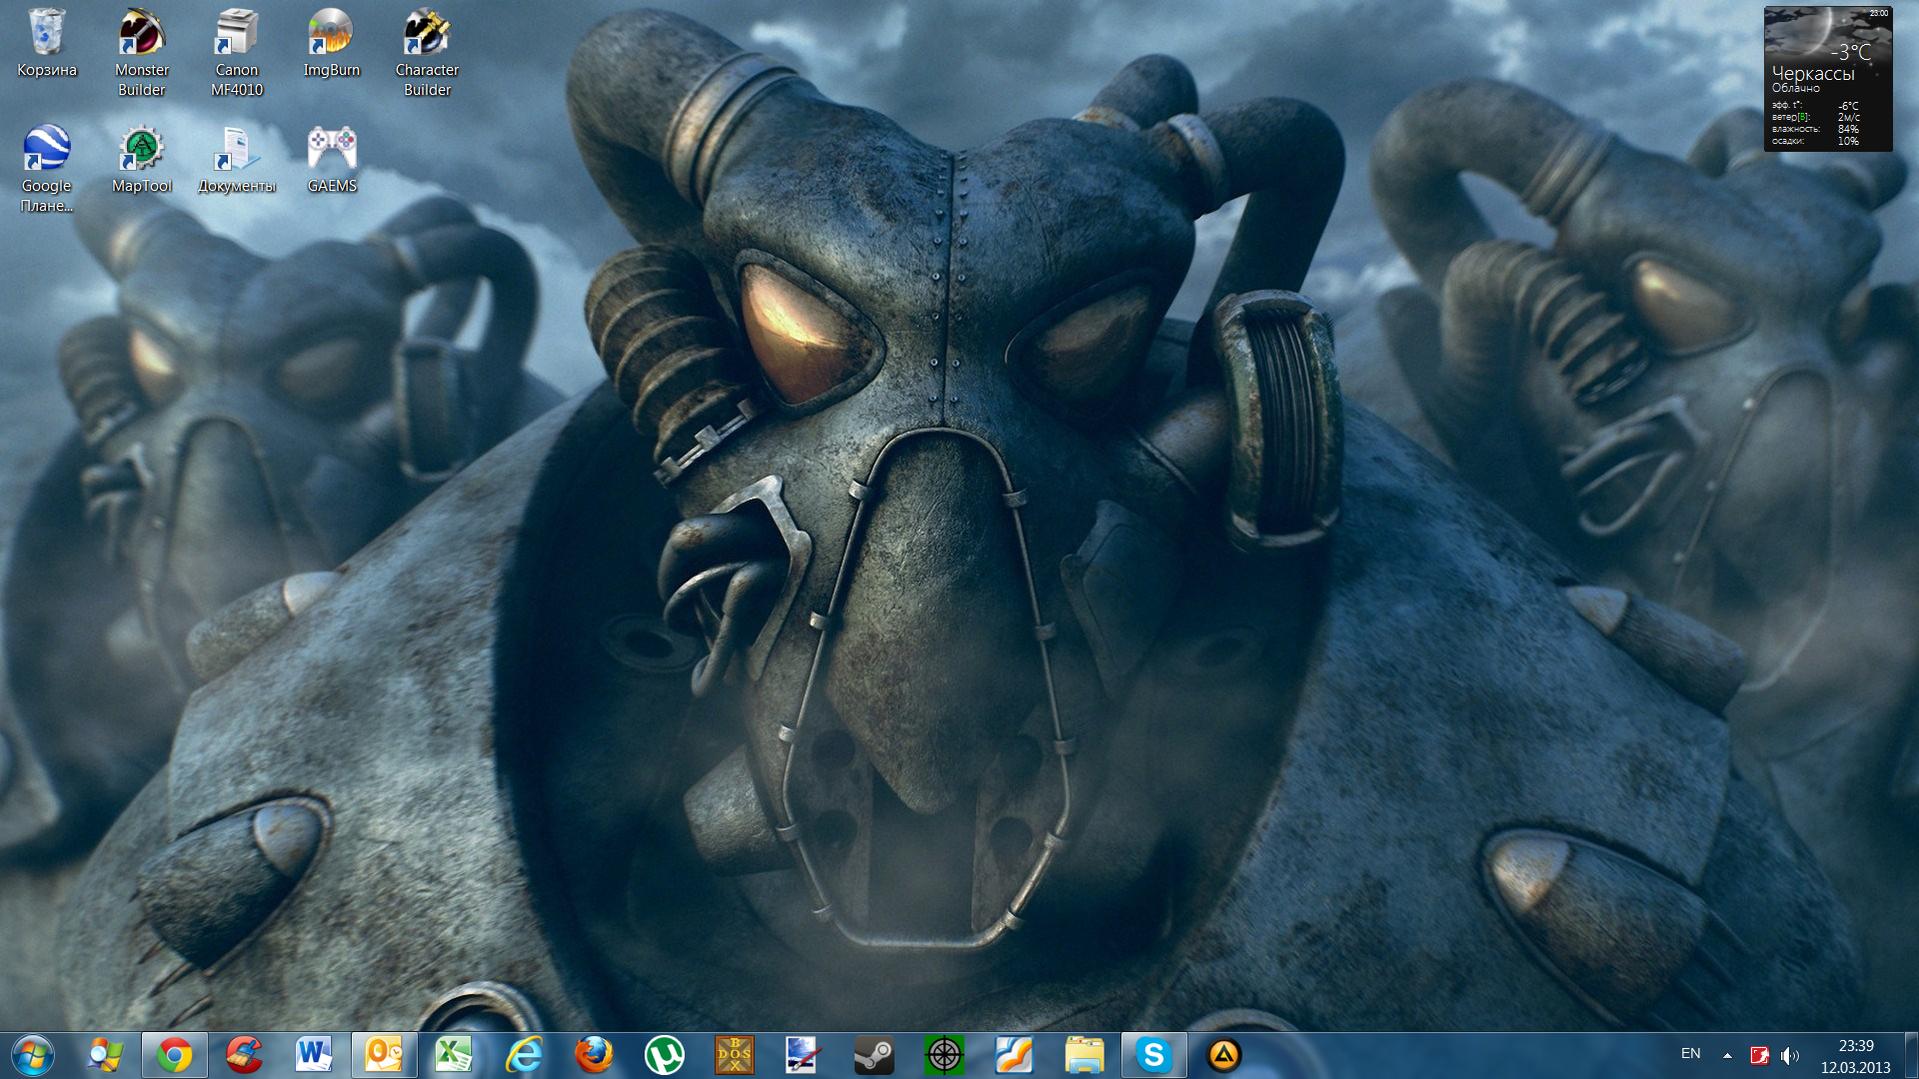Image resolution: width=1919 pixels, height=1079 pixels.
Task: Open the volume speaker control
Action: point(1790,1055)
